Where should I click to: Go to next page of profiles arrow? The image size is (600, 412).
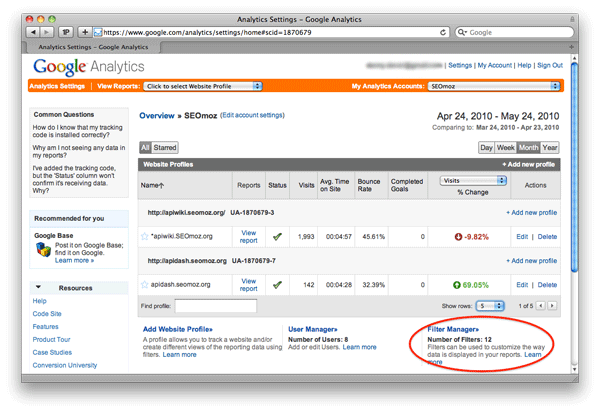pos(551,305)
